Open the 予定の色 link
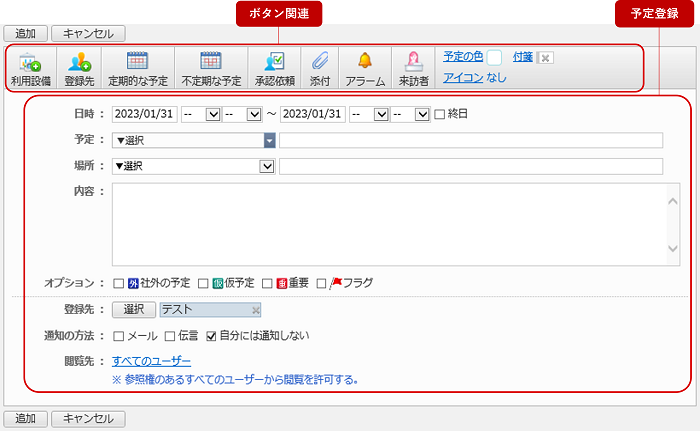 463,56
